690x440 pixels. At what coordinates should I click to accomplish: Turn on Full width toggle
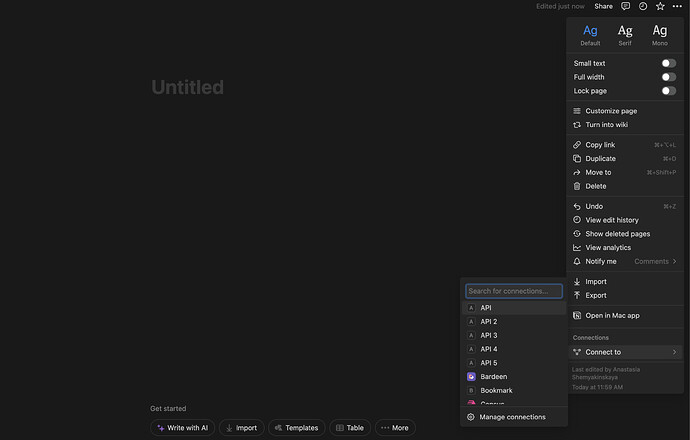669,77
